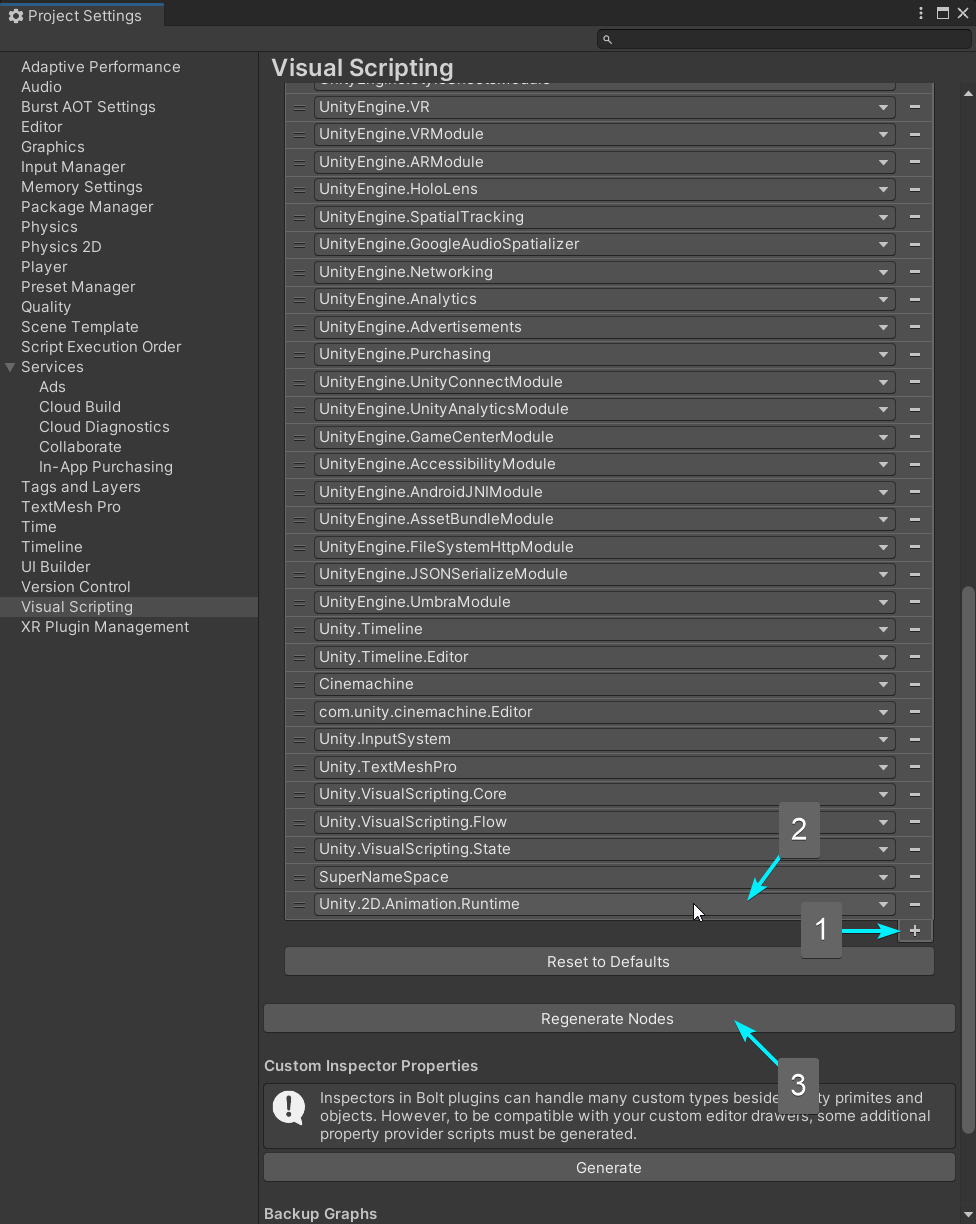Click the vertical scrollbar thumb
This screenshot has width=976, height=1224.
pyautogui.click(x=967, y=860)
